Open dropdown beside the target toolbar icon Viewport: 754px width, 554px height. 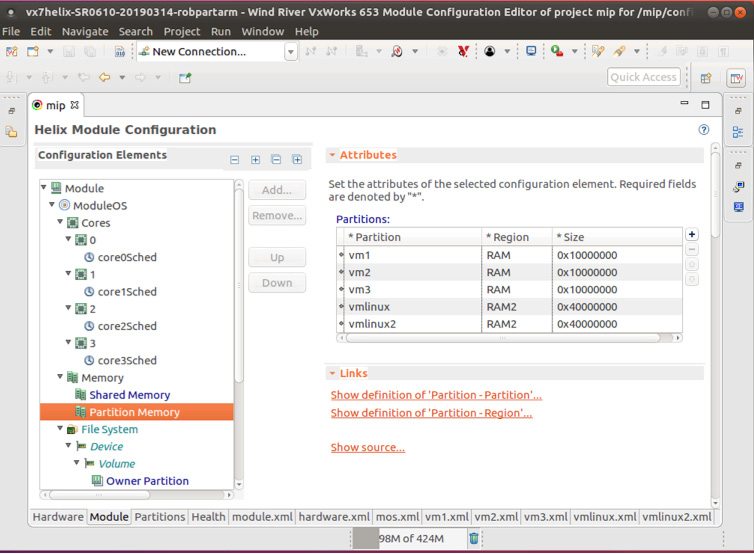[415, 51]
